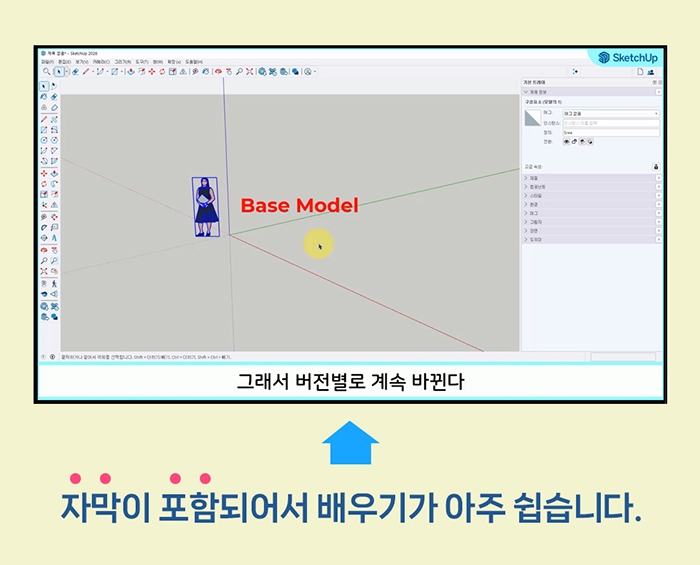Open the 그리기 menu
700x565 pixels.
[123, 62]
